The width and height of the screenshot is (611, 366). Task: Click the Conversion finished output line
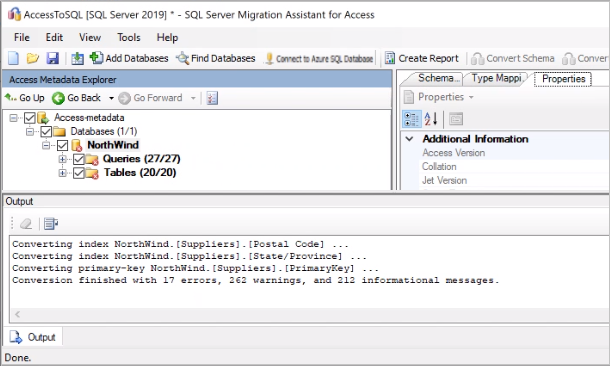click(256, 280)
